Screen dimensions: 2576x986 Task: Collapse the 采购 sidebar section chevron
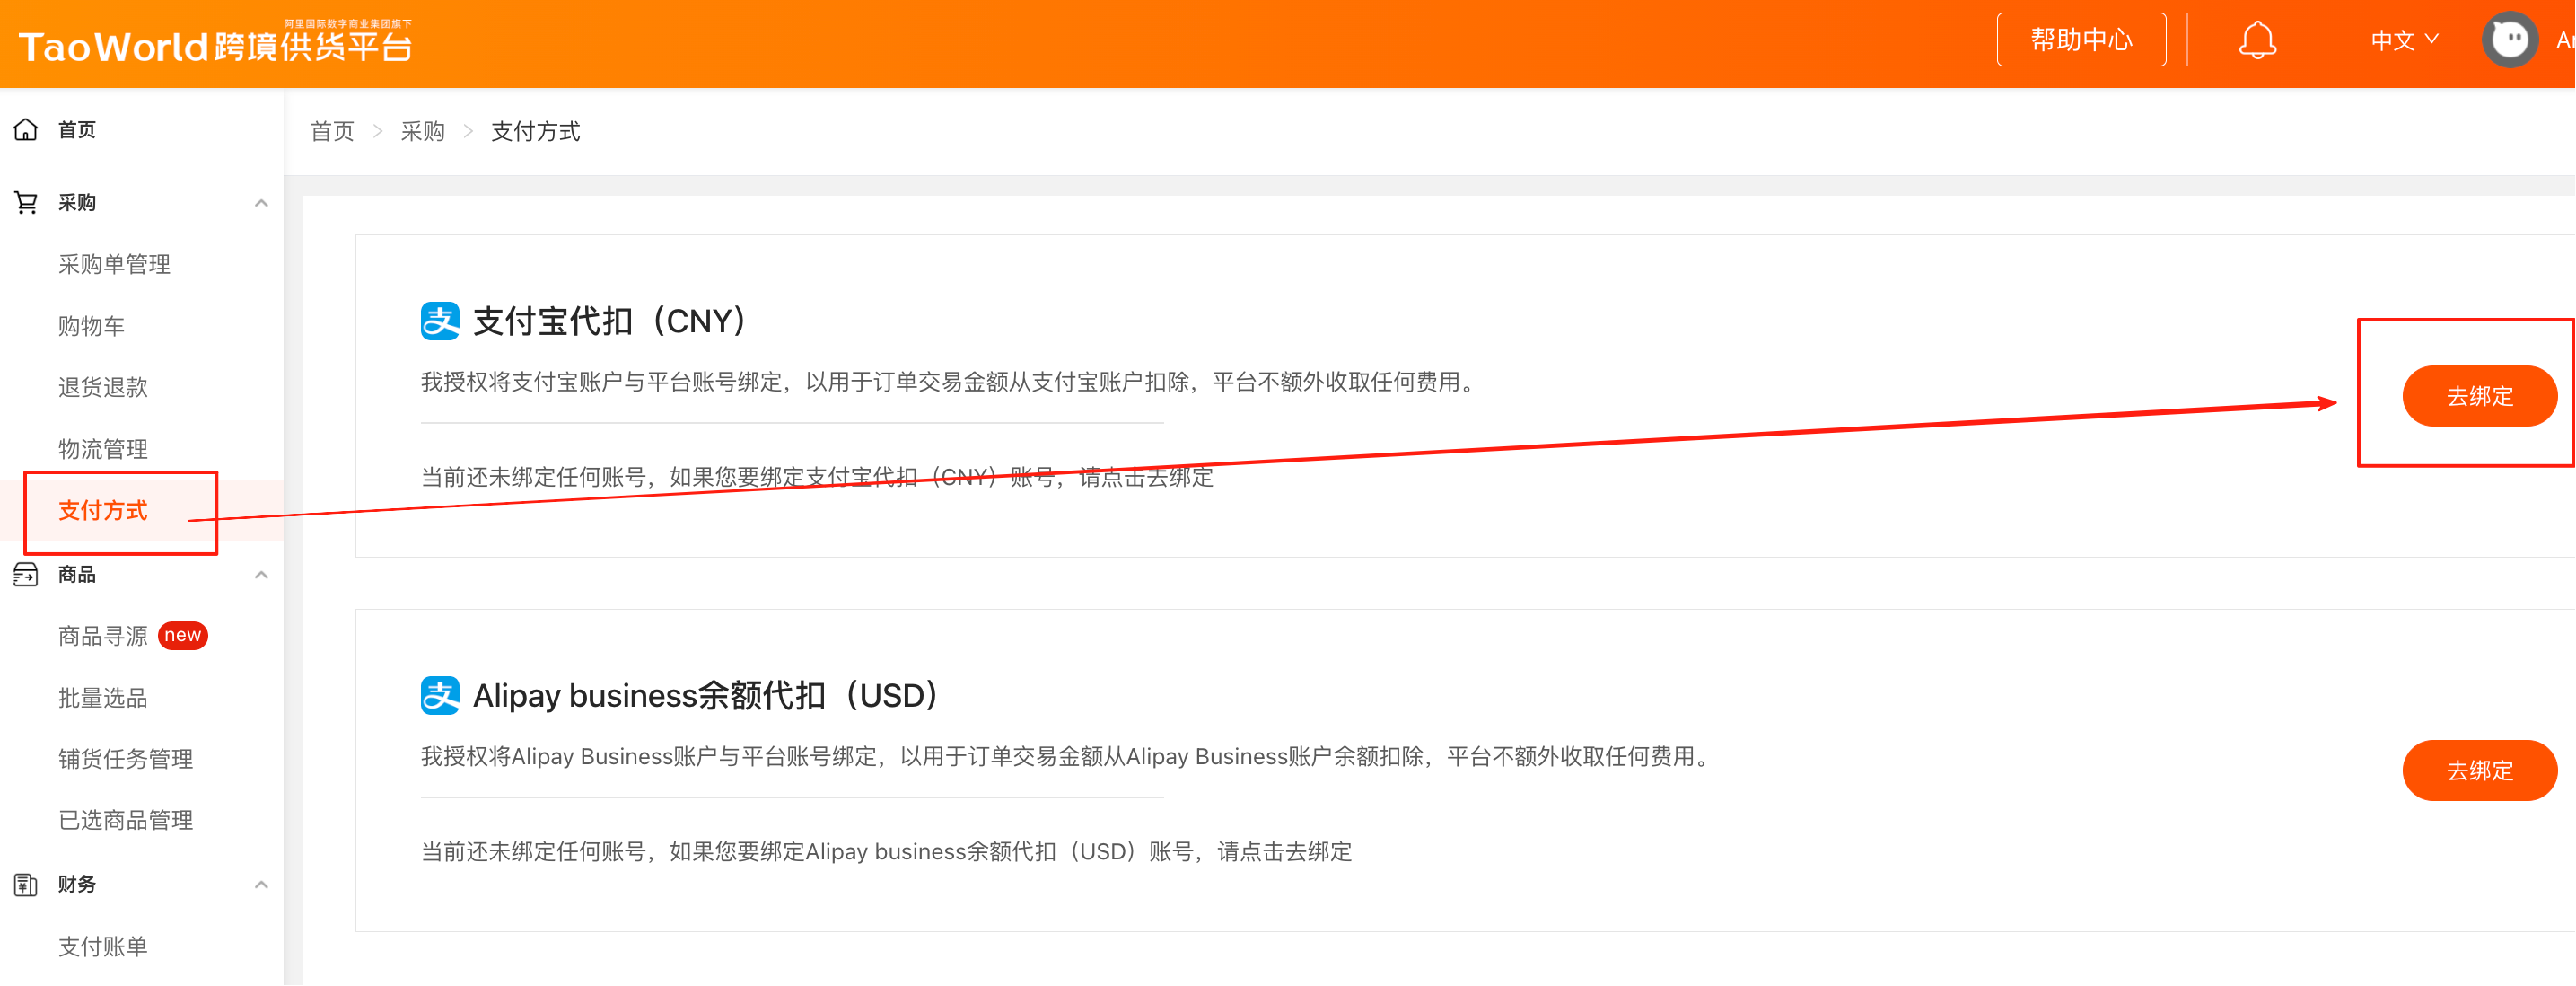coord(261,203)
